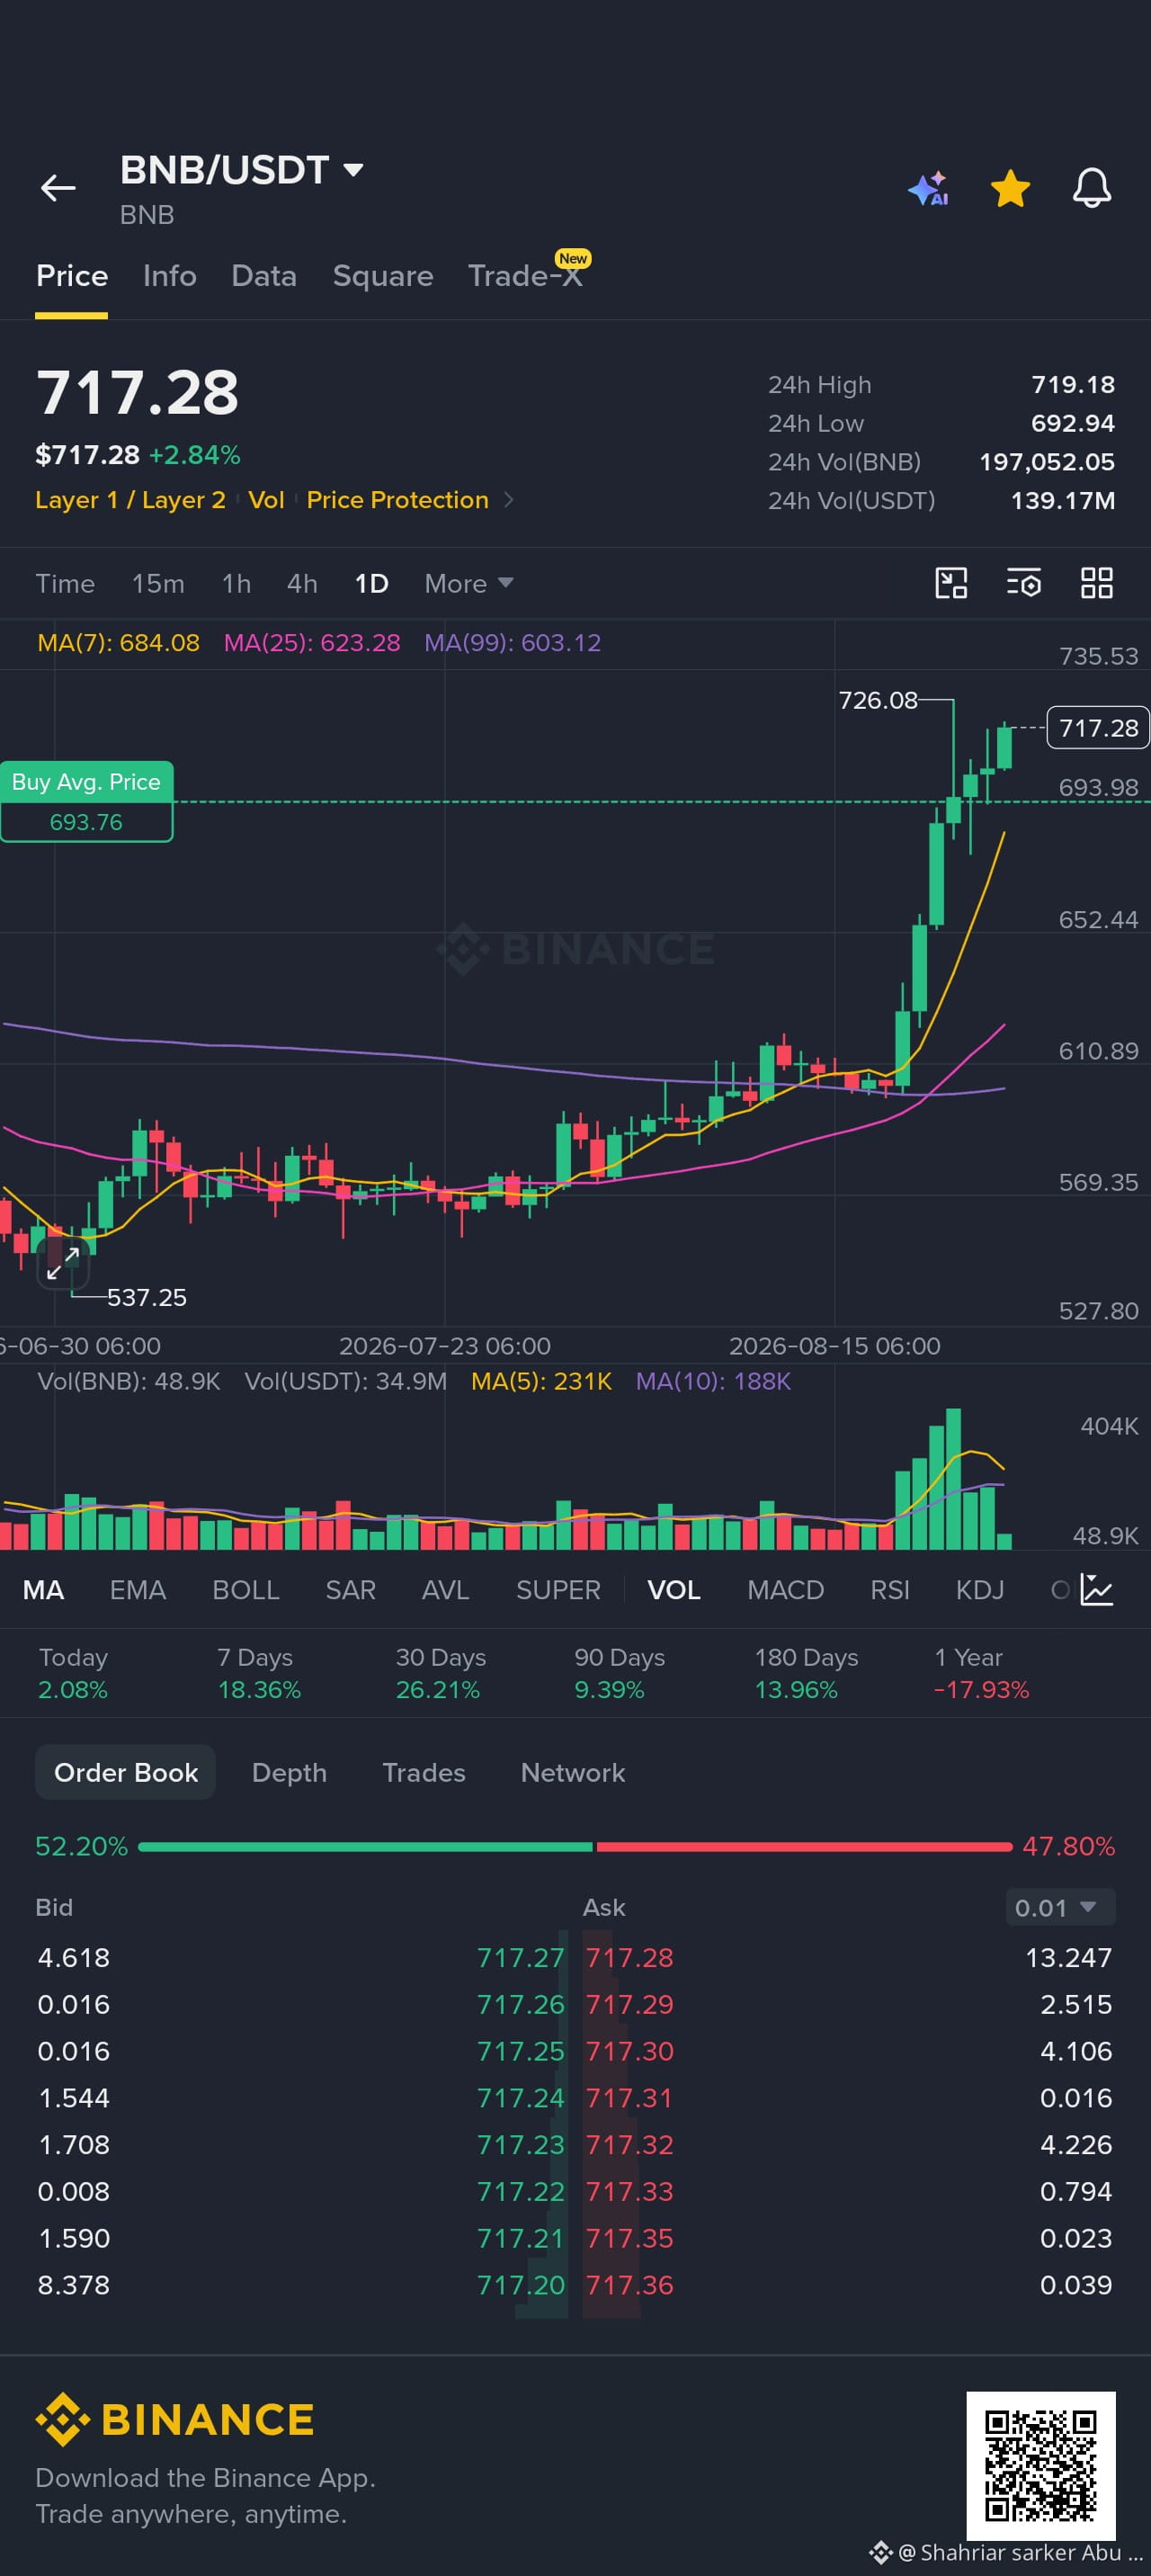
Task: Click the QR code image
Action: click(x=1041, y=2466)
